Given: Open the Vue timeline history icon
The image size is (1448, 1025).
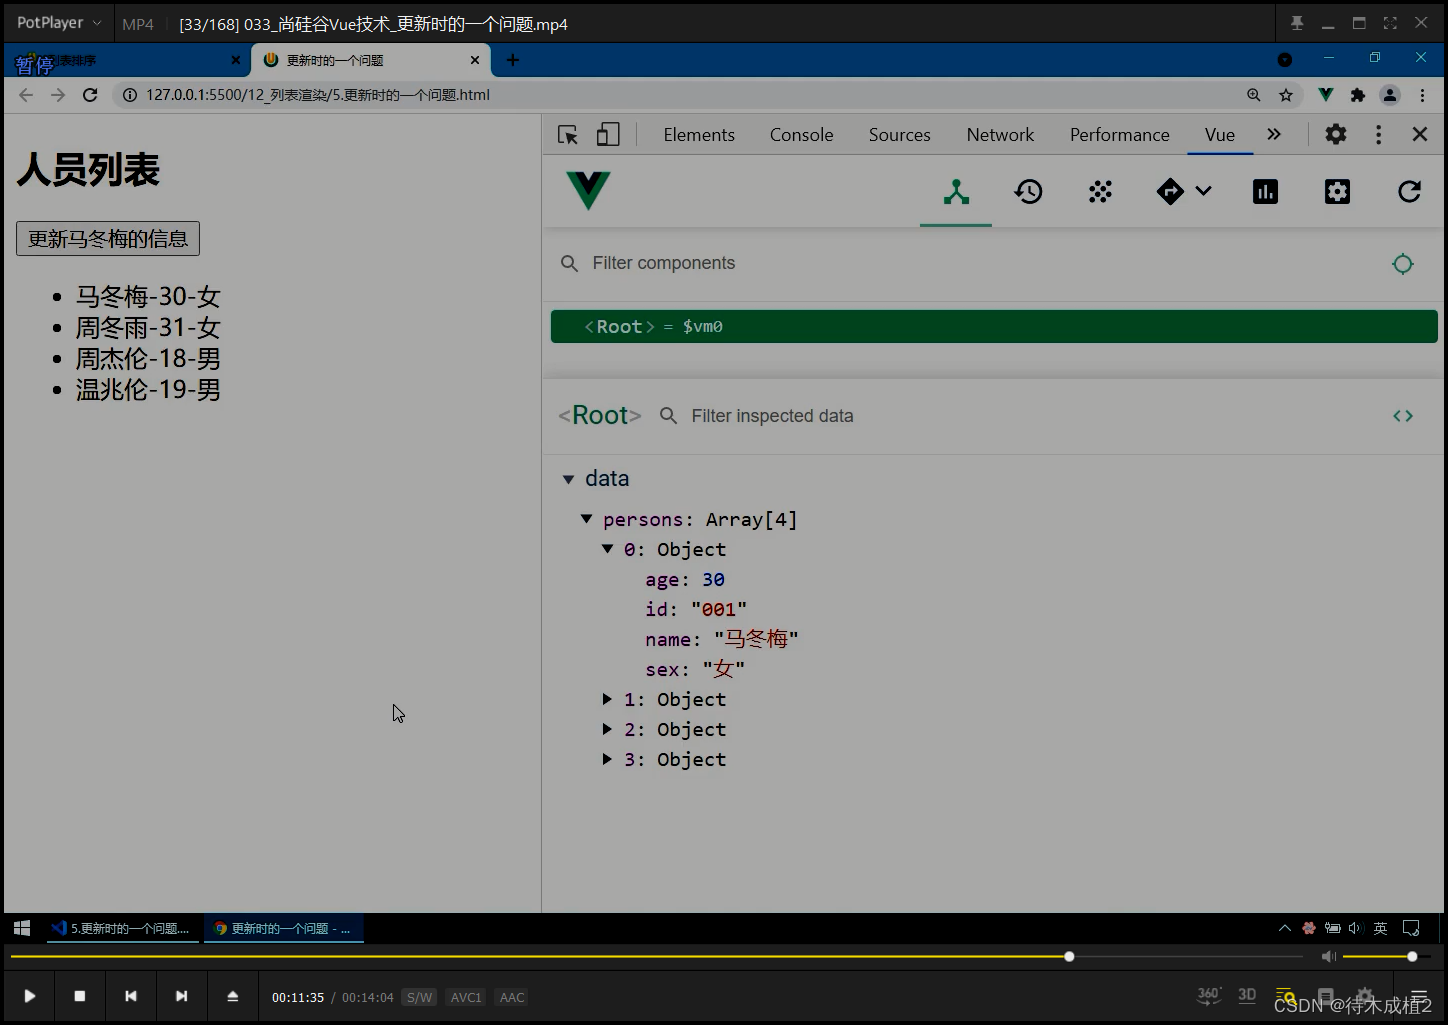Looking at the screenshot, I should tap(1028, 192).
